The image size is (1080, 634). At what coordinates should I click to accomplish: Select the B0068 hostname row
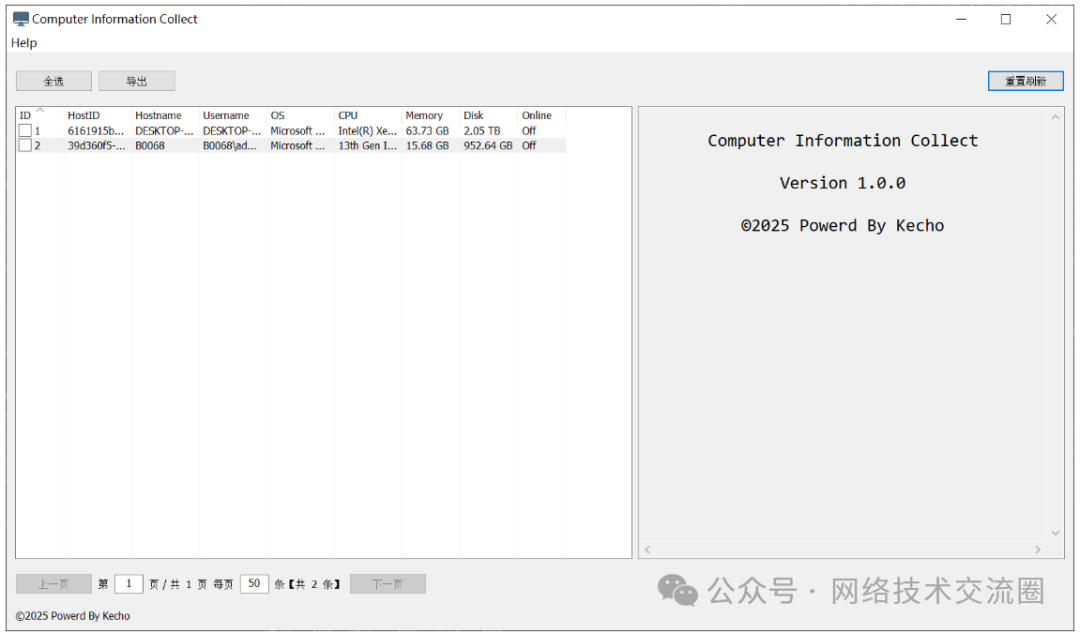point(150,146)
